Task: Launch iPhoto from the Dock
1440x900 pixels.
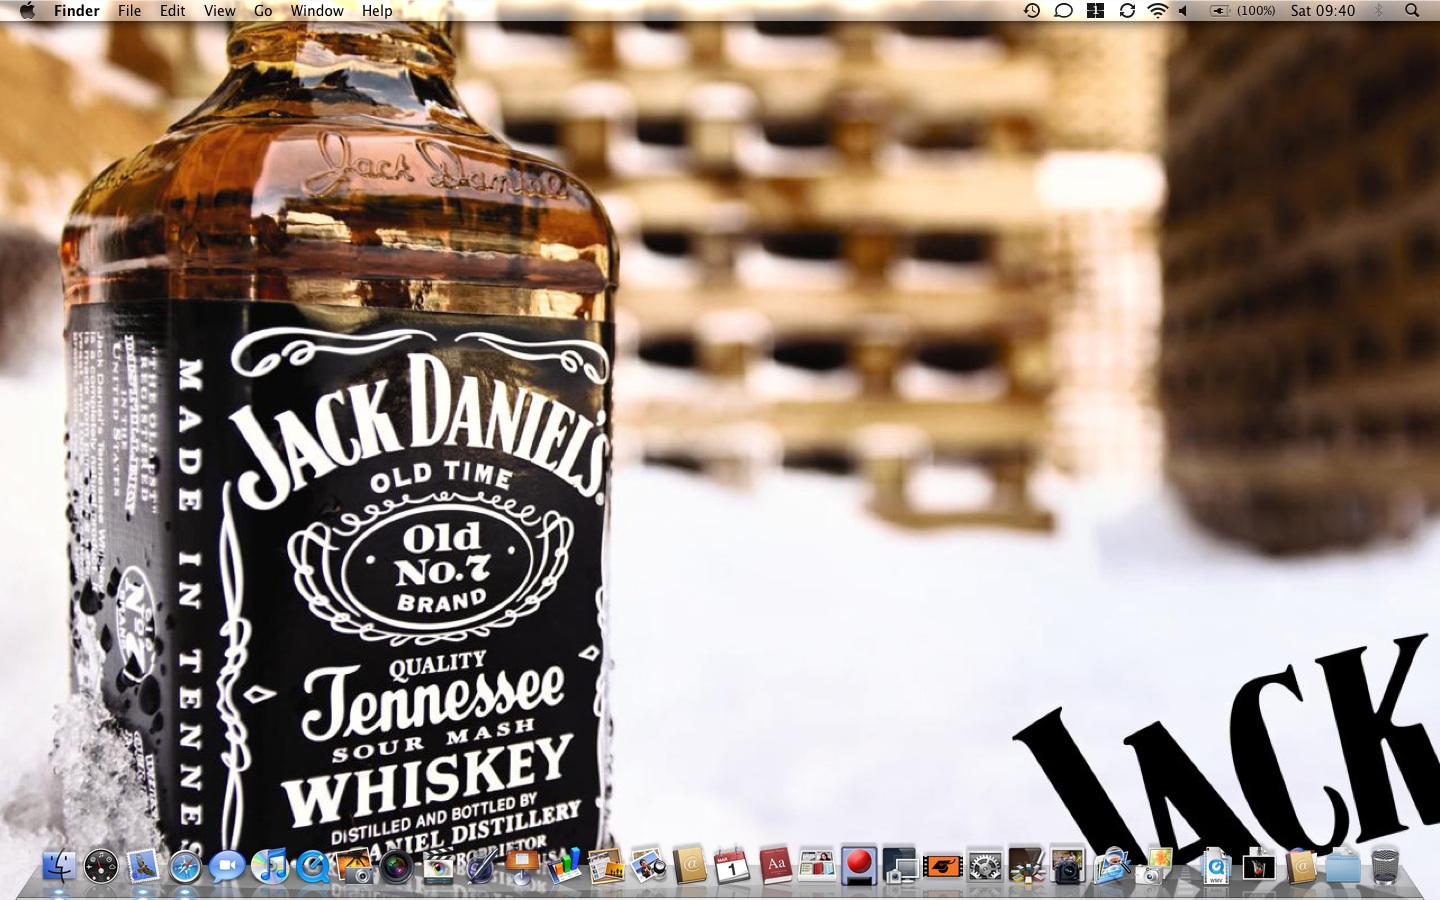Action: [x=354, y=866]
